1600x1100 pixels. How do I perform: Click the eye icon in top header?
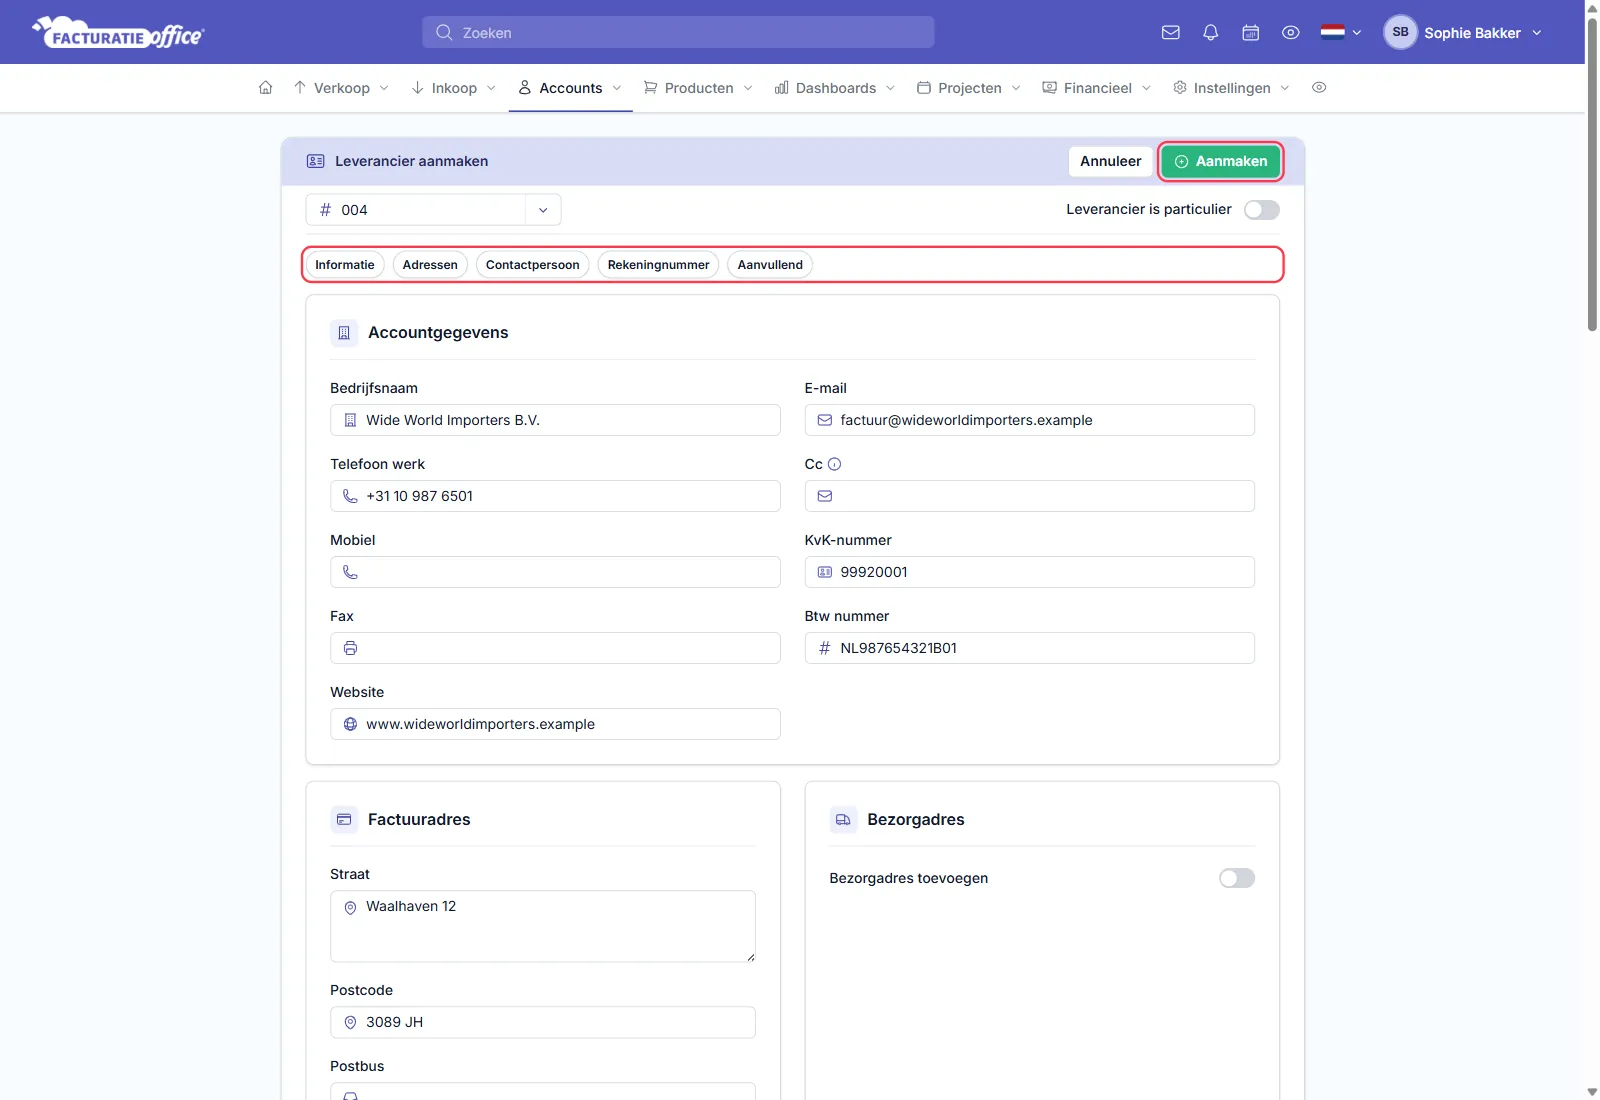(1290, 33)
